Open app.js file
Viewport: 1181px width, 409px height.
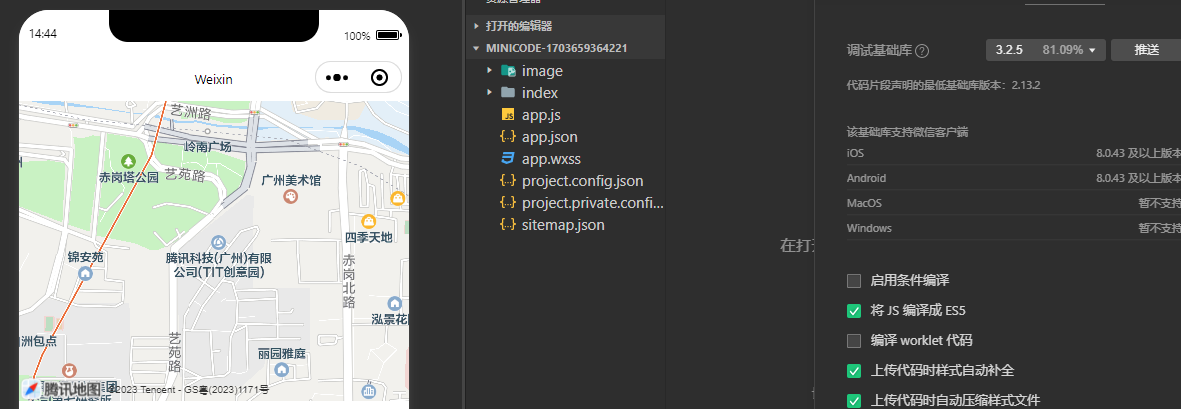(541, 115)
